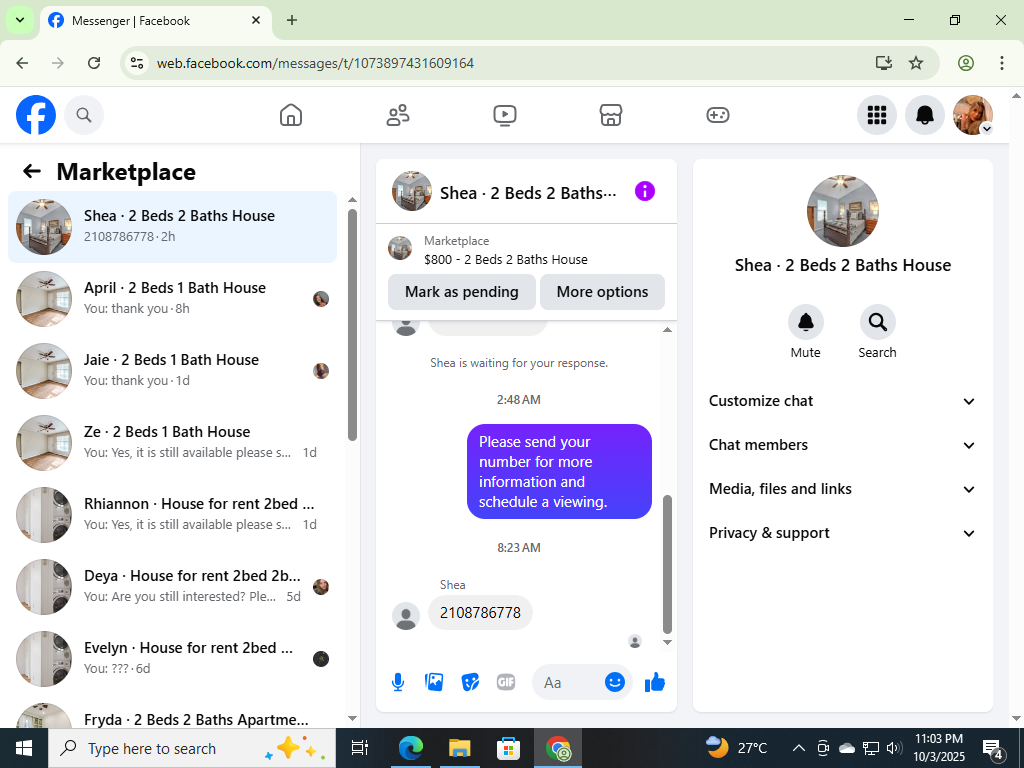Mark the listing as pending
This screenshot has height=768, width=1024.
point(462,292)
